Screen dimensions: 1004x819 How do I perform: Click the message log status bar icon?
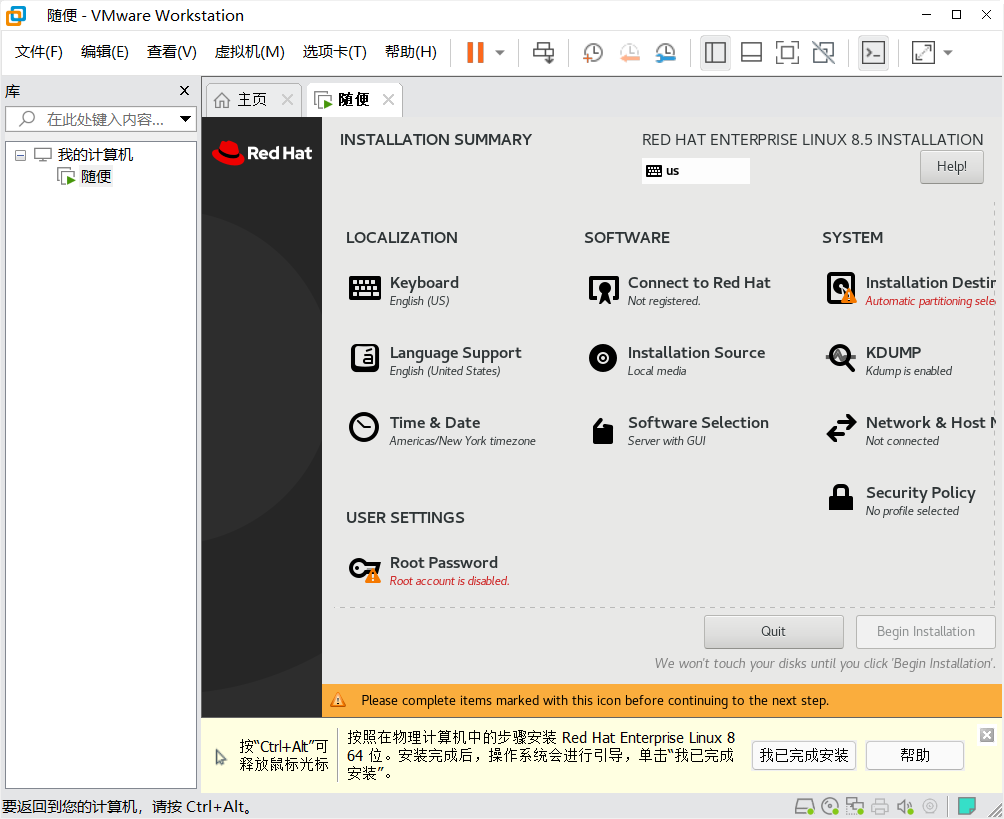coord(966,806)
